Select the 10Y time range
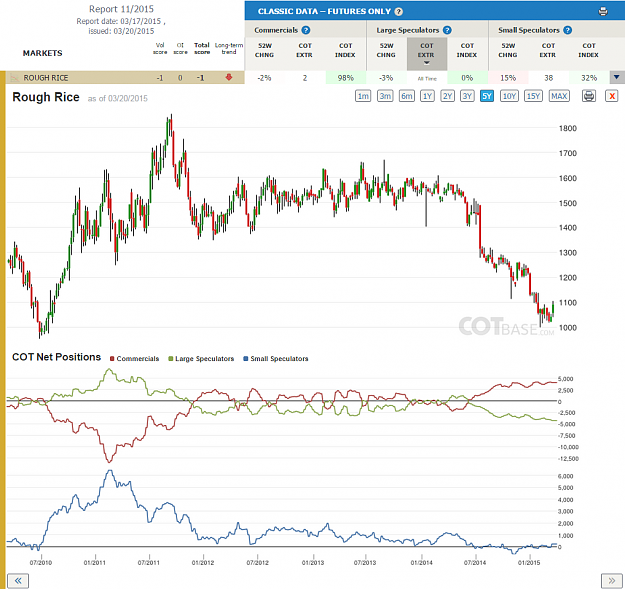Image resolution: width=625 pixels, height=589 pixels. tap(509, 96)
